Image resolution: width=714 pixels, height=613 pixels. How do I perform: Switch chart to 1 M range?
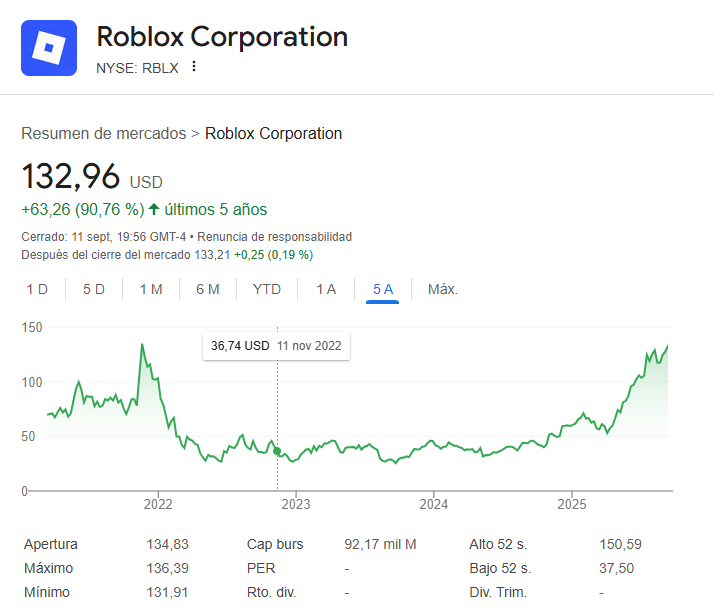pyautogui.click(x=151, y=289)
